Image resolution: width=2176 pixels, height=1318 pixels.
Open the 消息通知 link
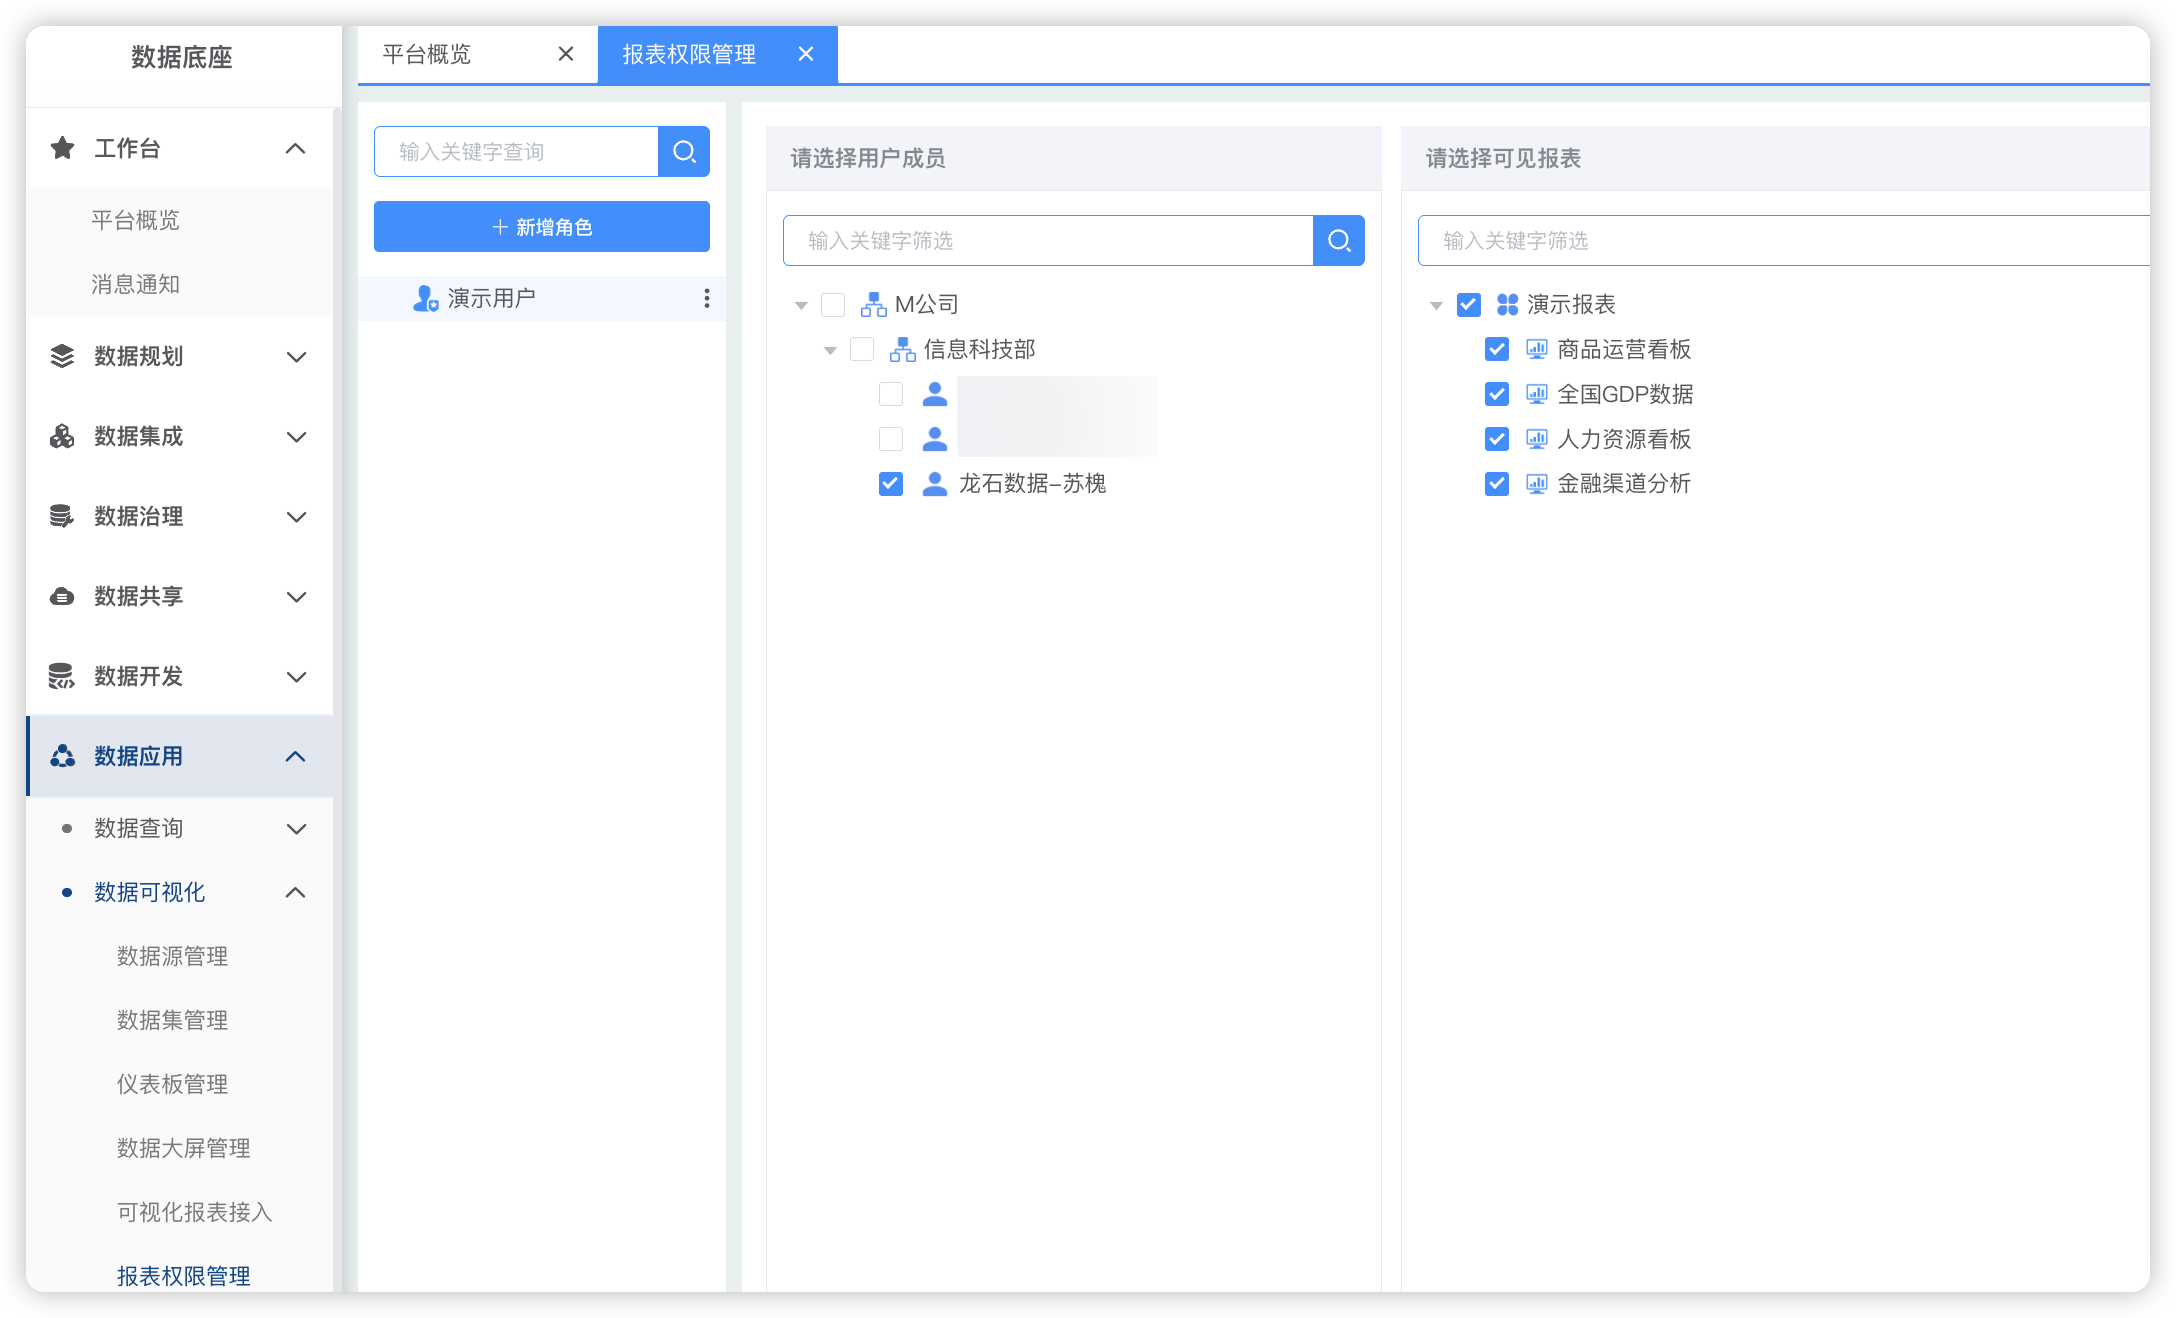(x=135, y=284)
